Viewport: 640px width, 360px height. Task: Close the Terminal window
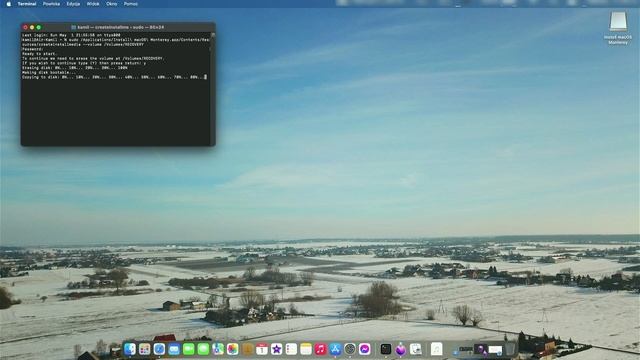point(25,27)
